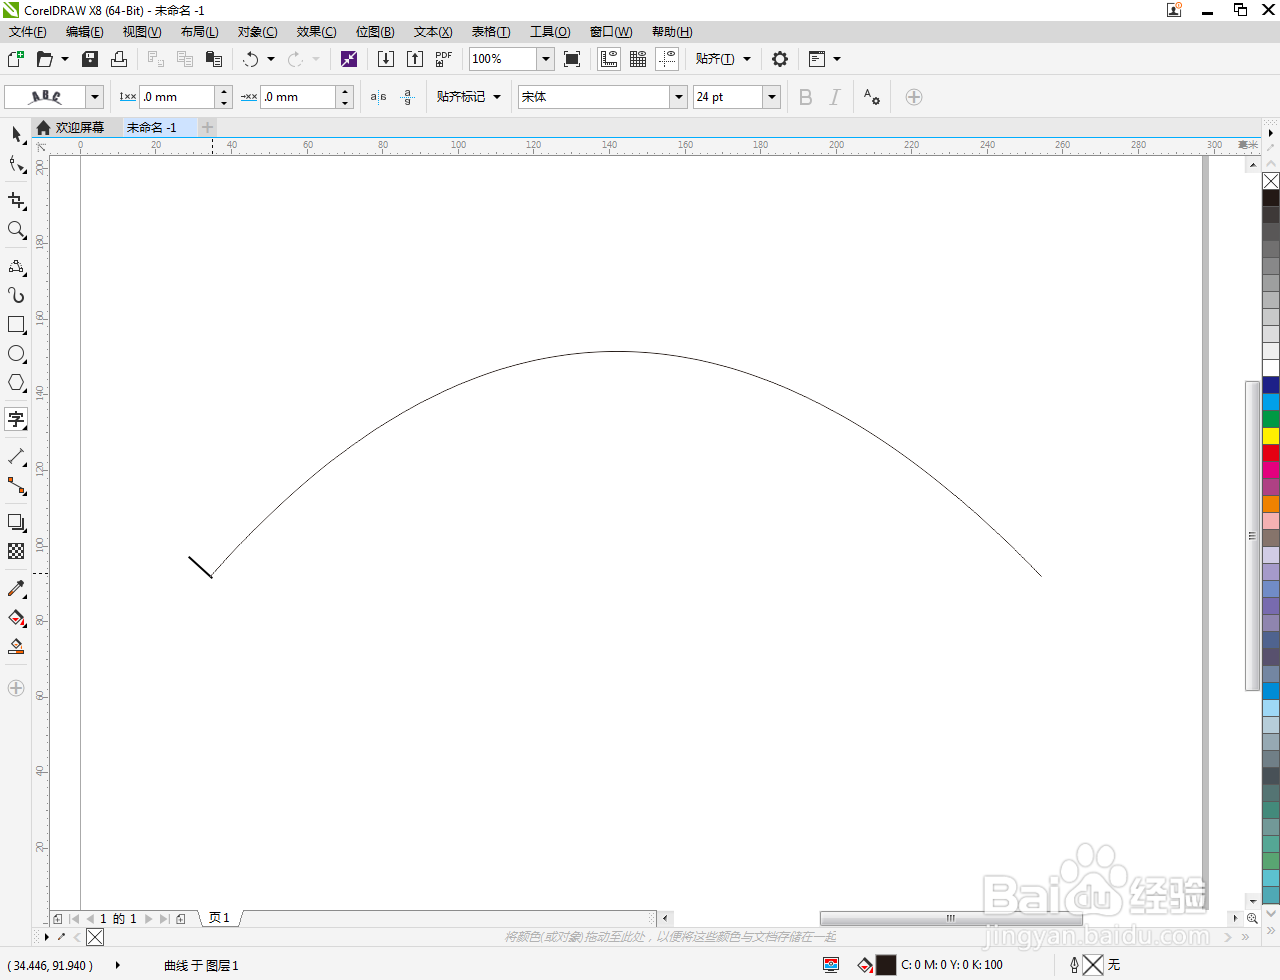Select the Ellipse tool

pos(16,354)
